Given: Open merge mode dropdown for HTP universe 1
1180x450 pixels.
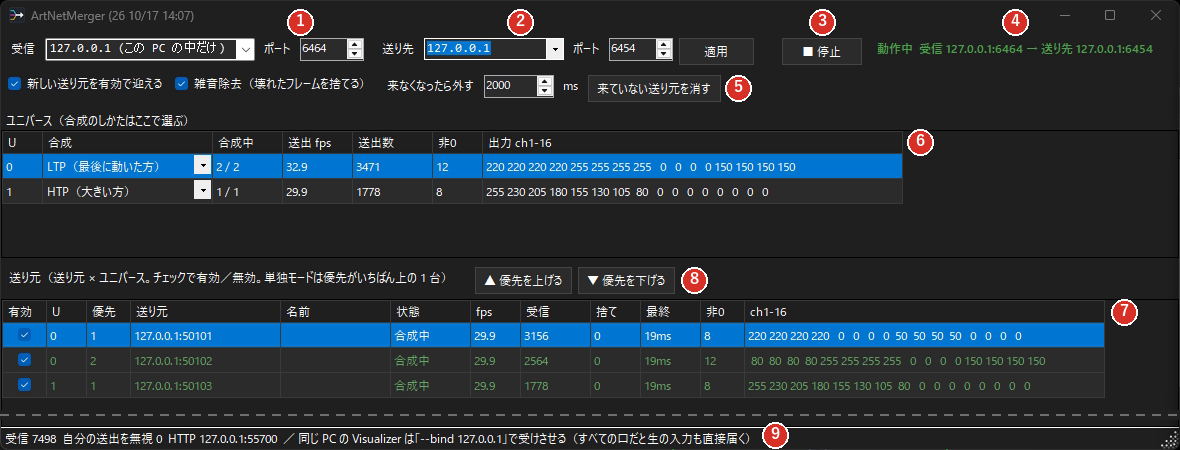Looking at the screenshot, I should (x=202, y=191).
